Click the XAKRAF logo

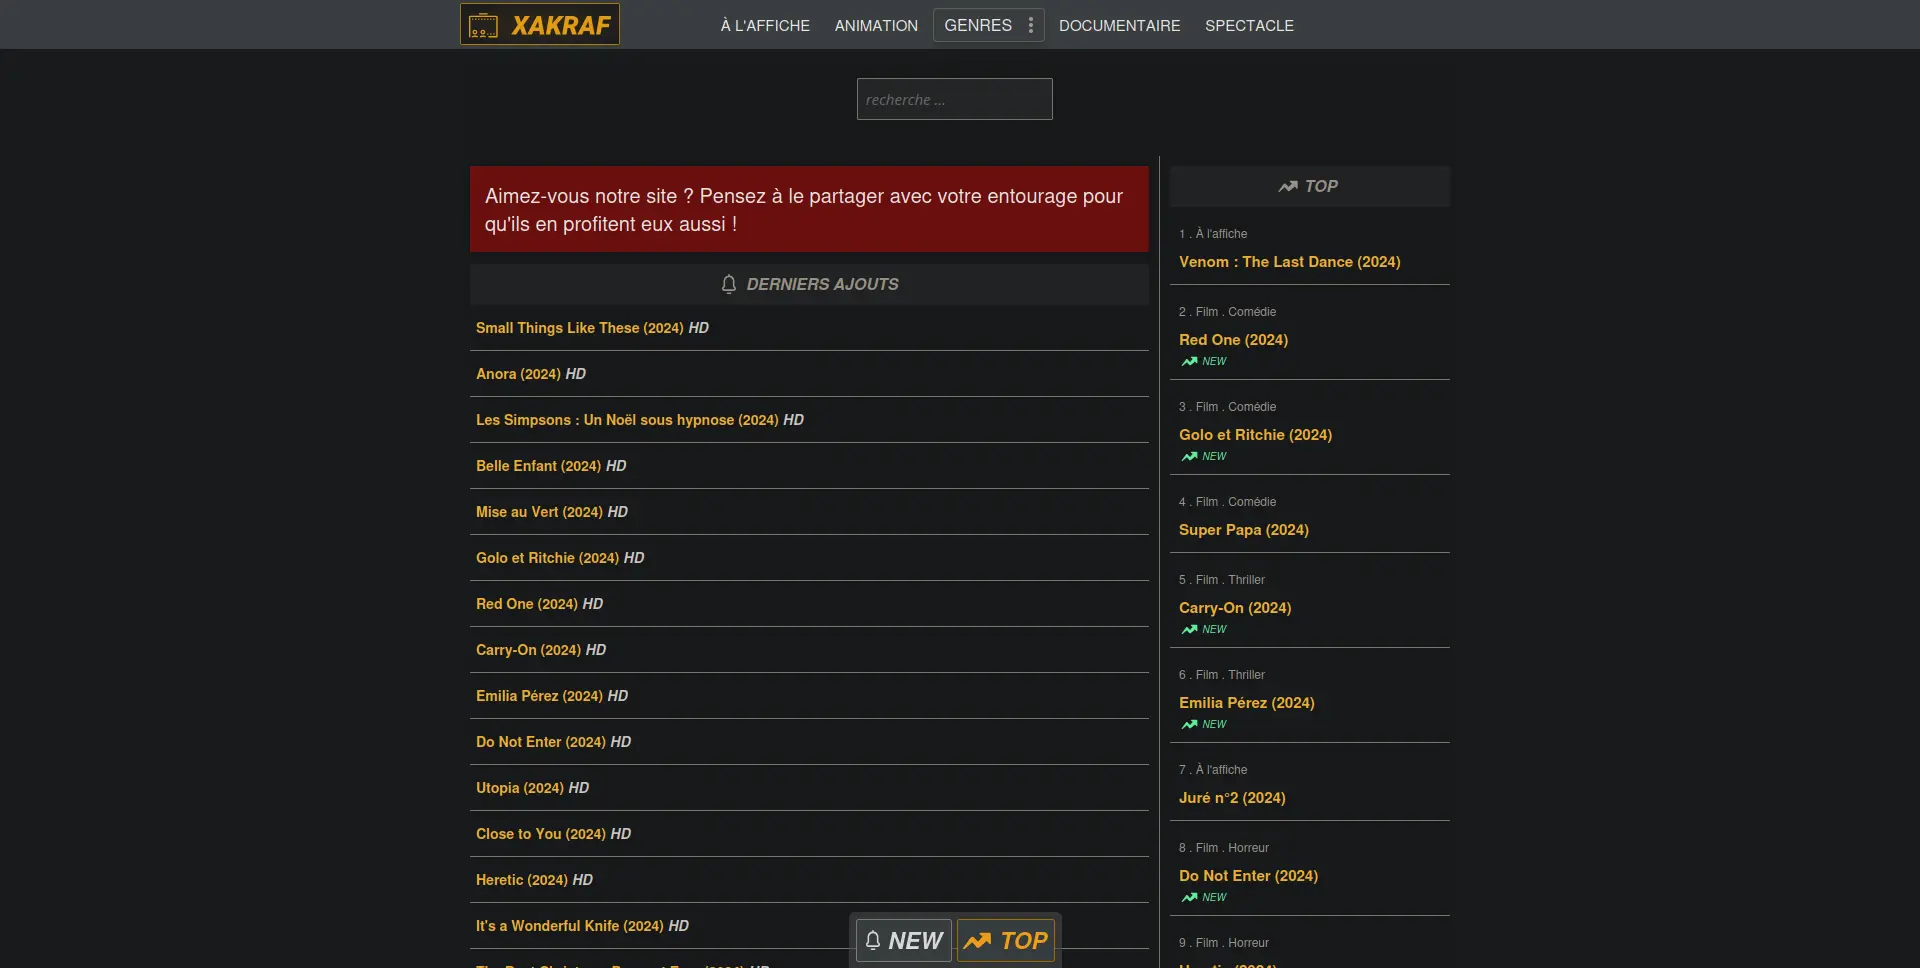pyautogui.click(x=540, y=24)
